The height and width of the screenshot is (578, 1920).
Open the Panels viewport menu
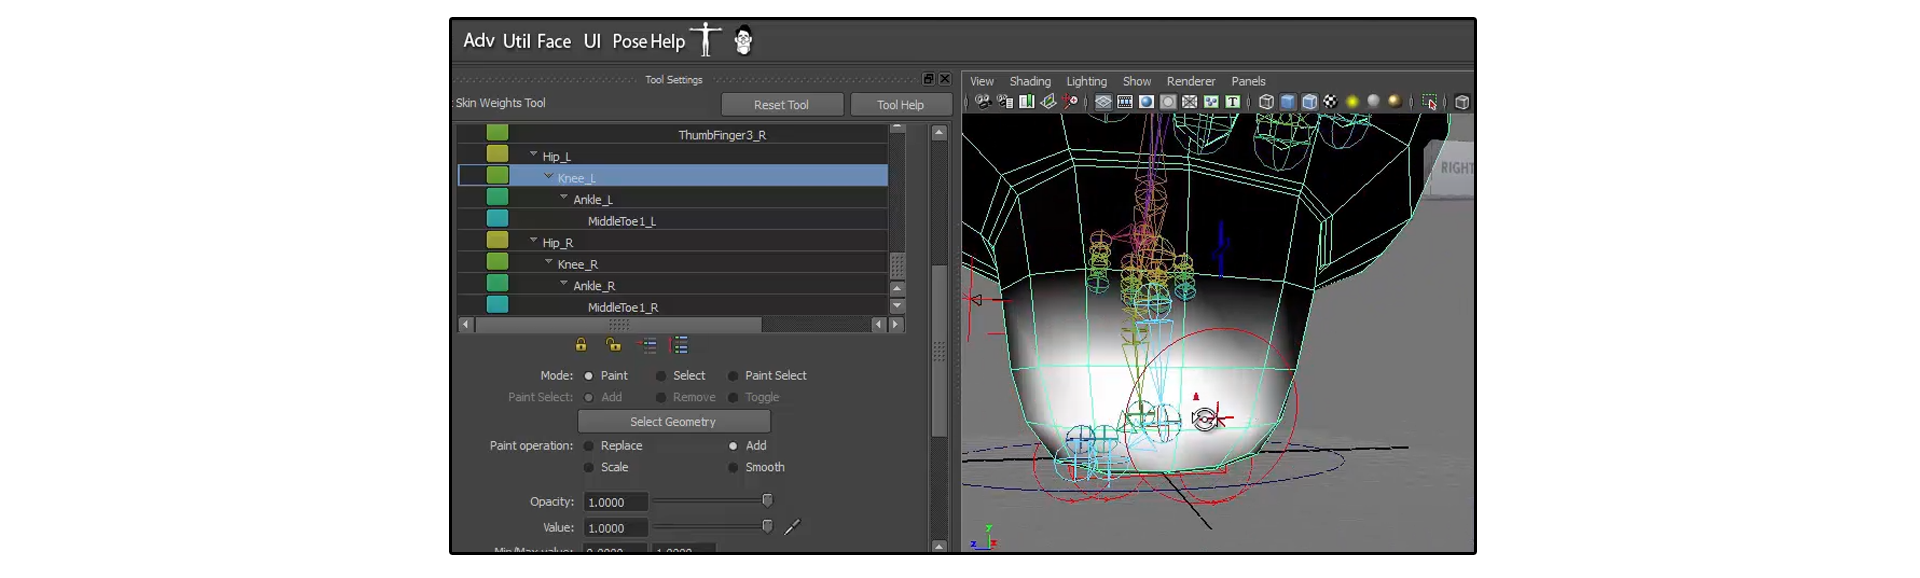[x=1248, y=82]
